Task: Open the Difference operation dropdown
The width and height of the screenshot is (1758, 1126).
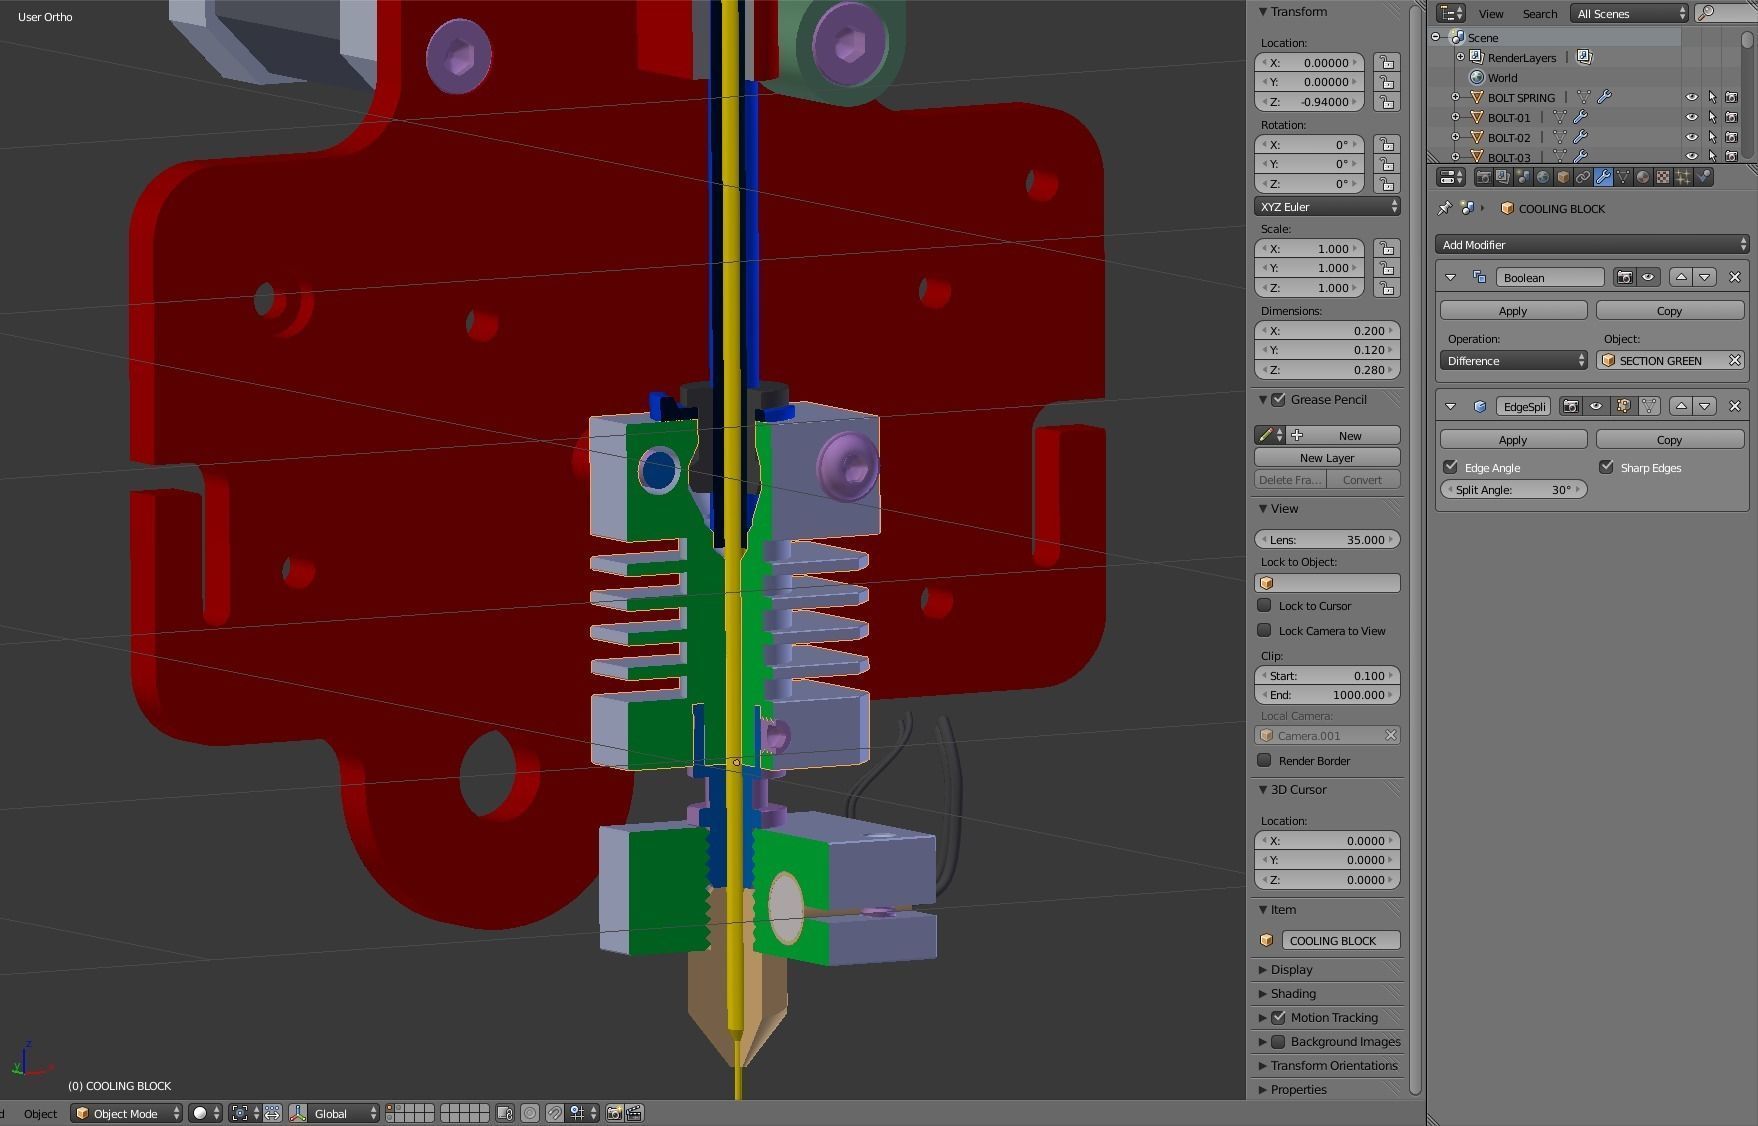Action: 1514,360
